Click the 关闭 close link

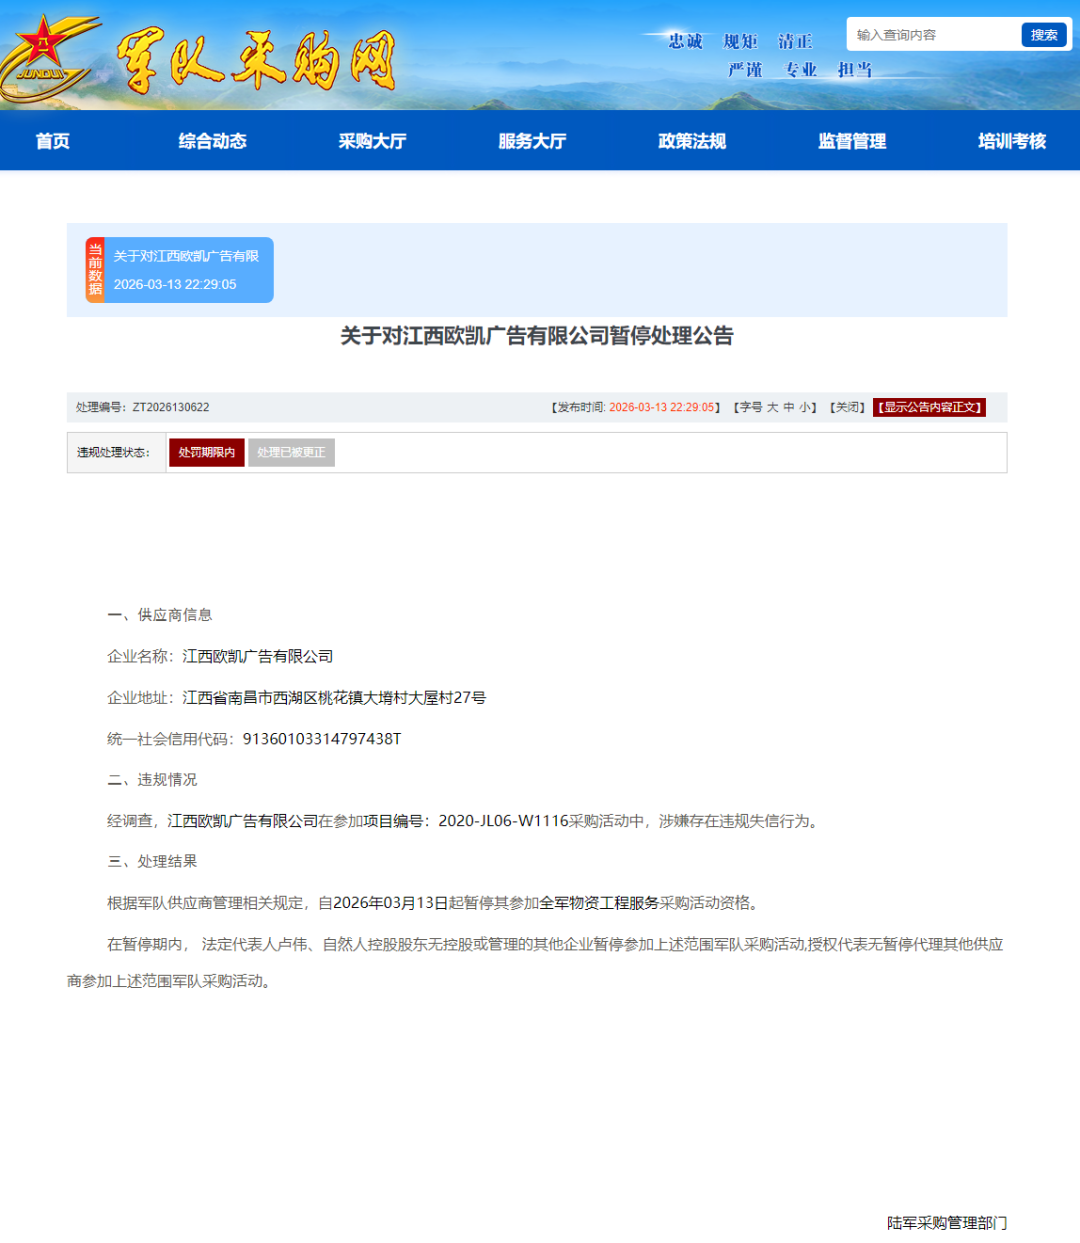point(845,407)
